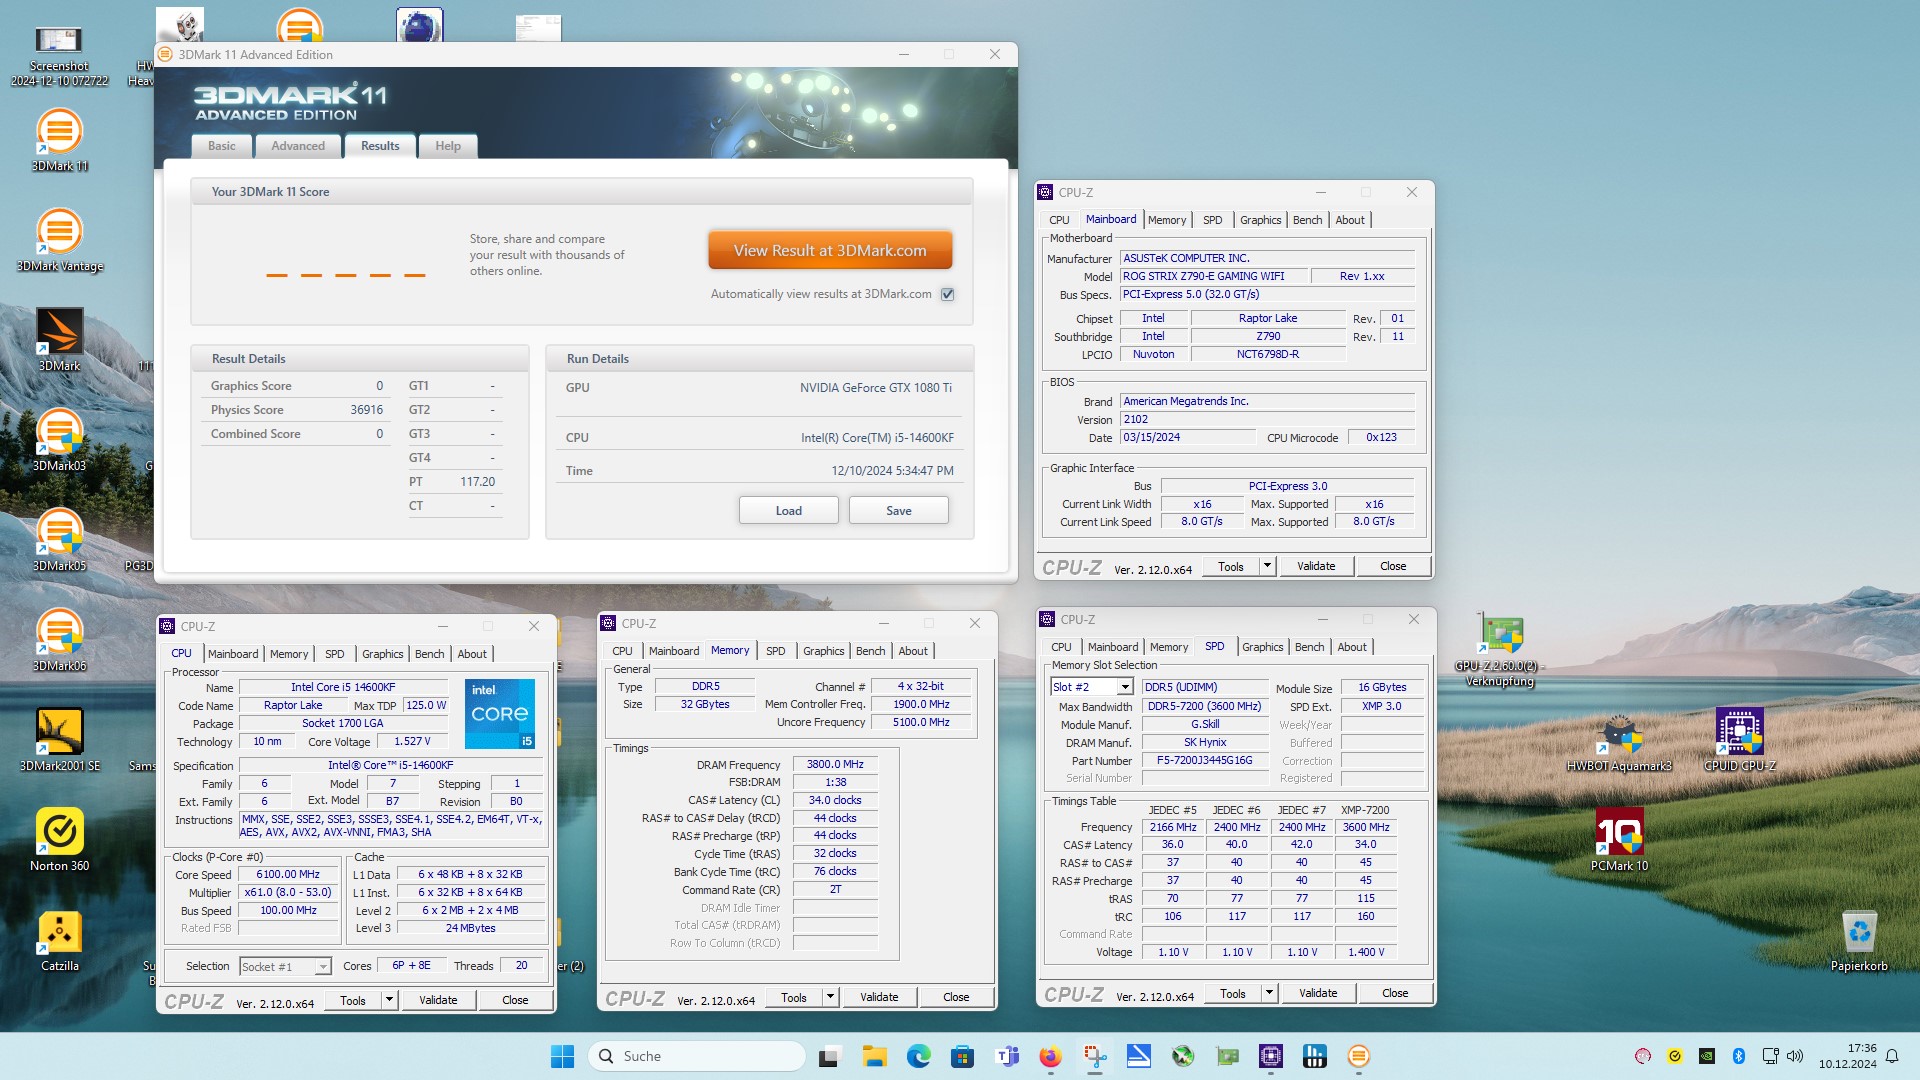Click the DRAM Frequency value 3800.0 MHz
The width and height of the screenshot is (1920, 1080).
point(835,764)
